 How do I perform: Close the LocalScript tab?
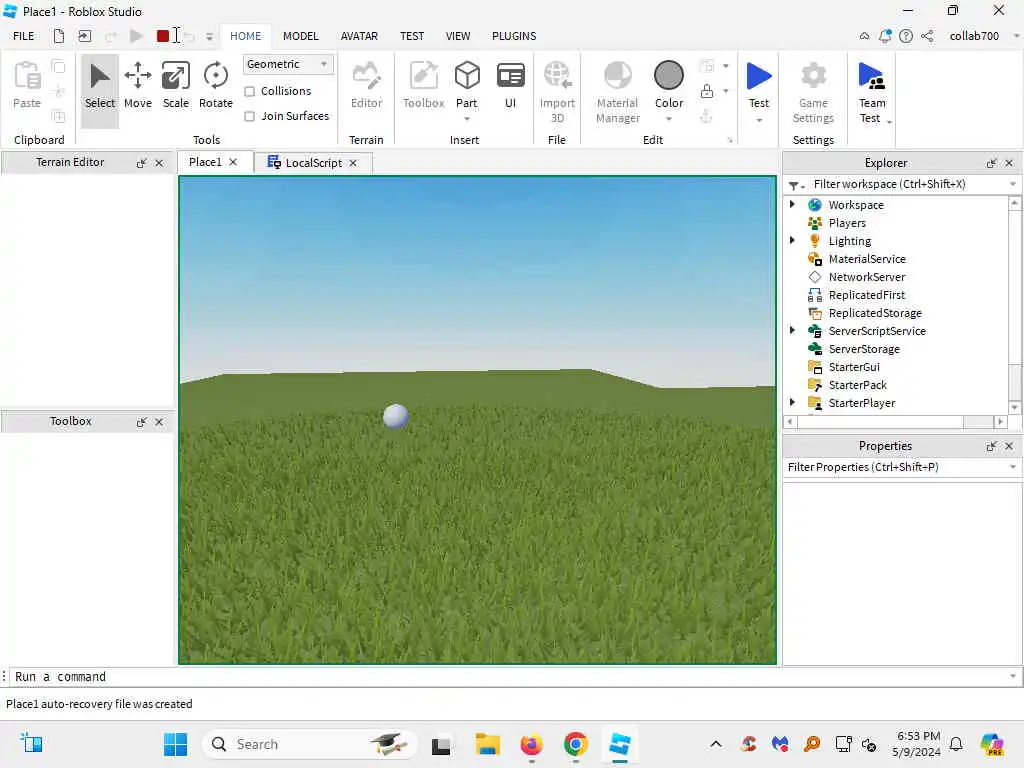point(353,163)
